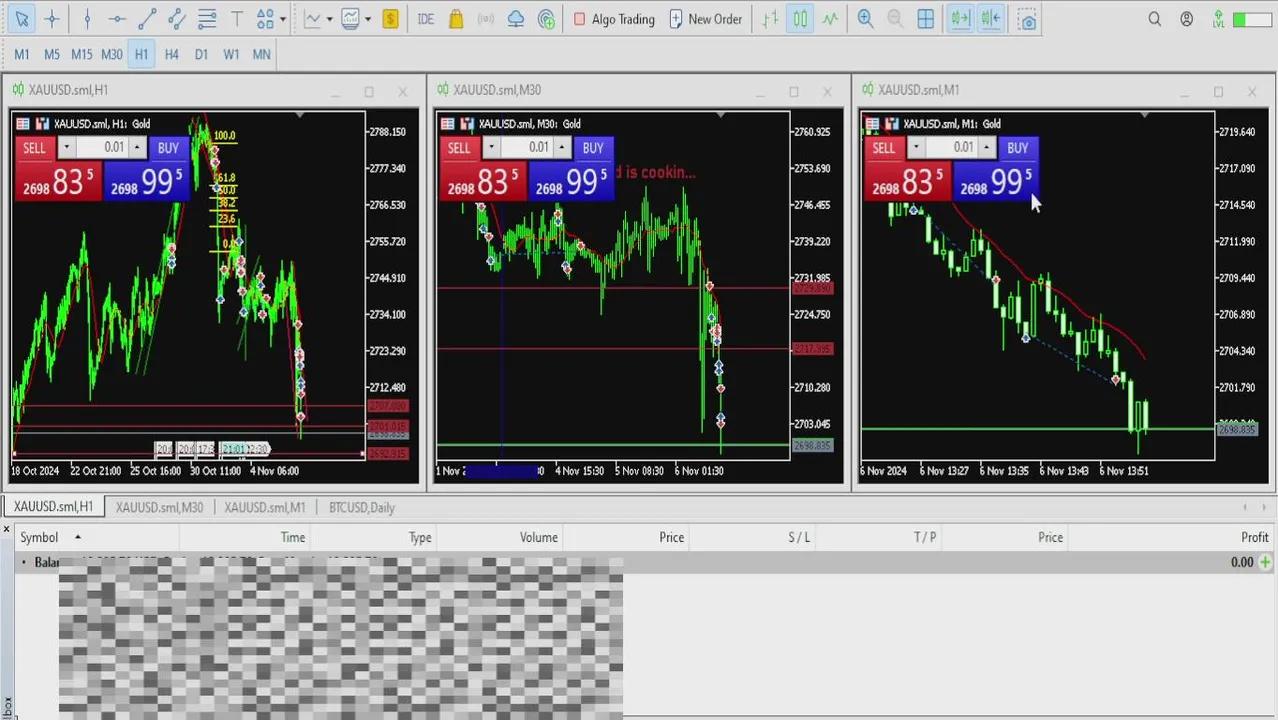This screenshot has height=720, width=1278.
Task: Open the tile windows grid layout icon
Action: coord(926,19)
